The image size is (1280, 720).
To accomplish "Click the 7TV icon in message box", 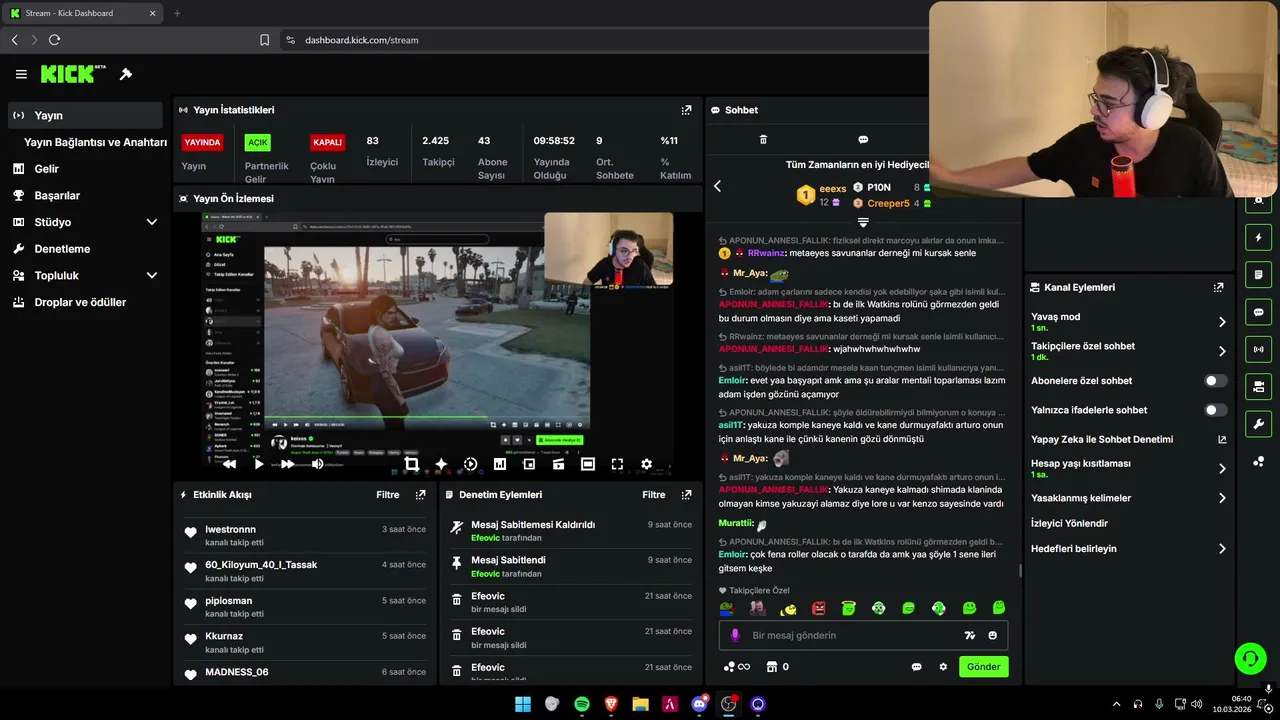I will [969, 635].
